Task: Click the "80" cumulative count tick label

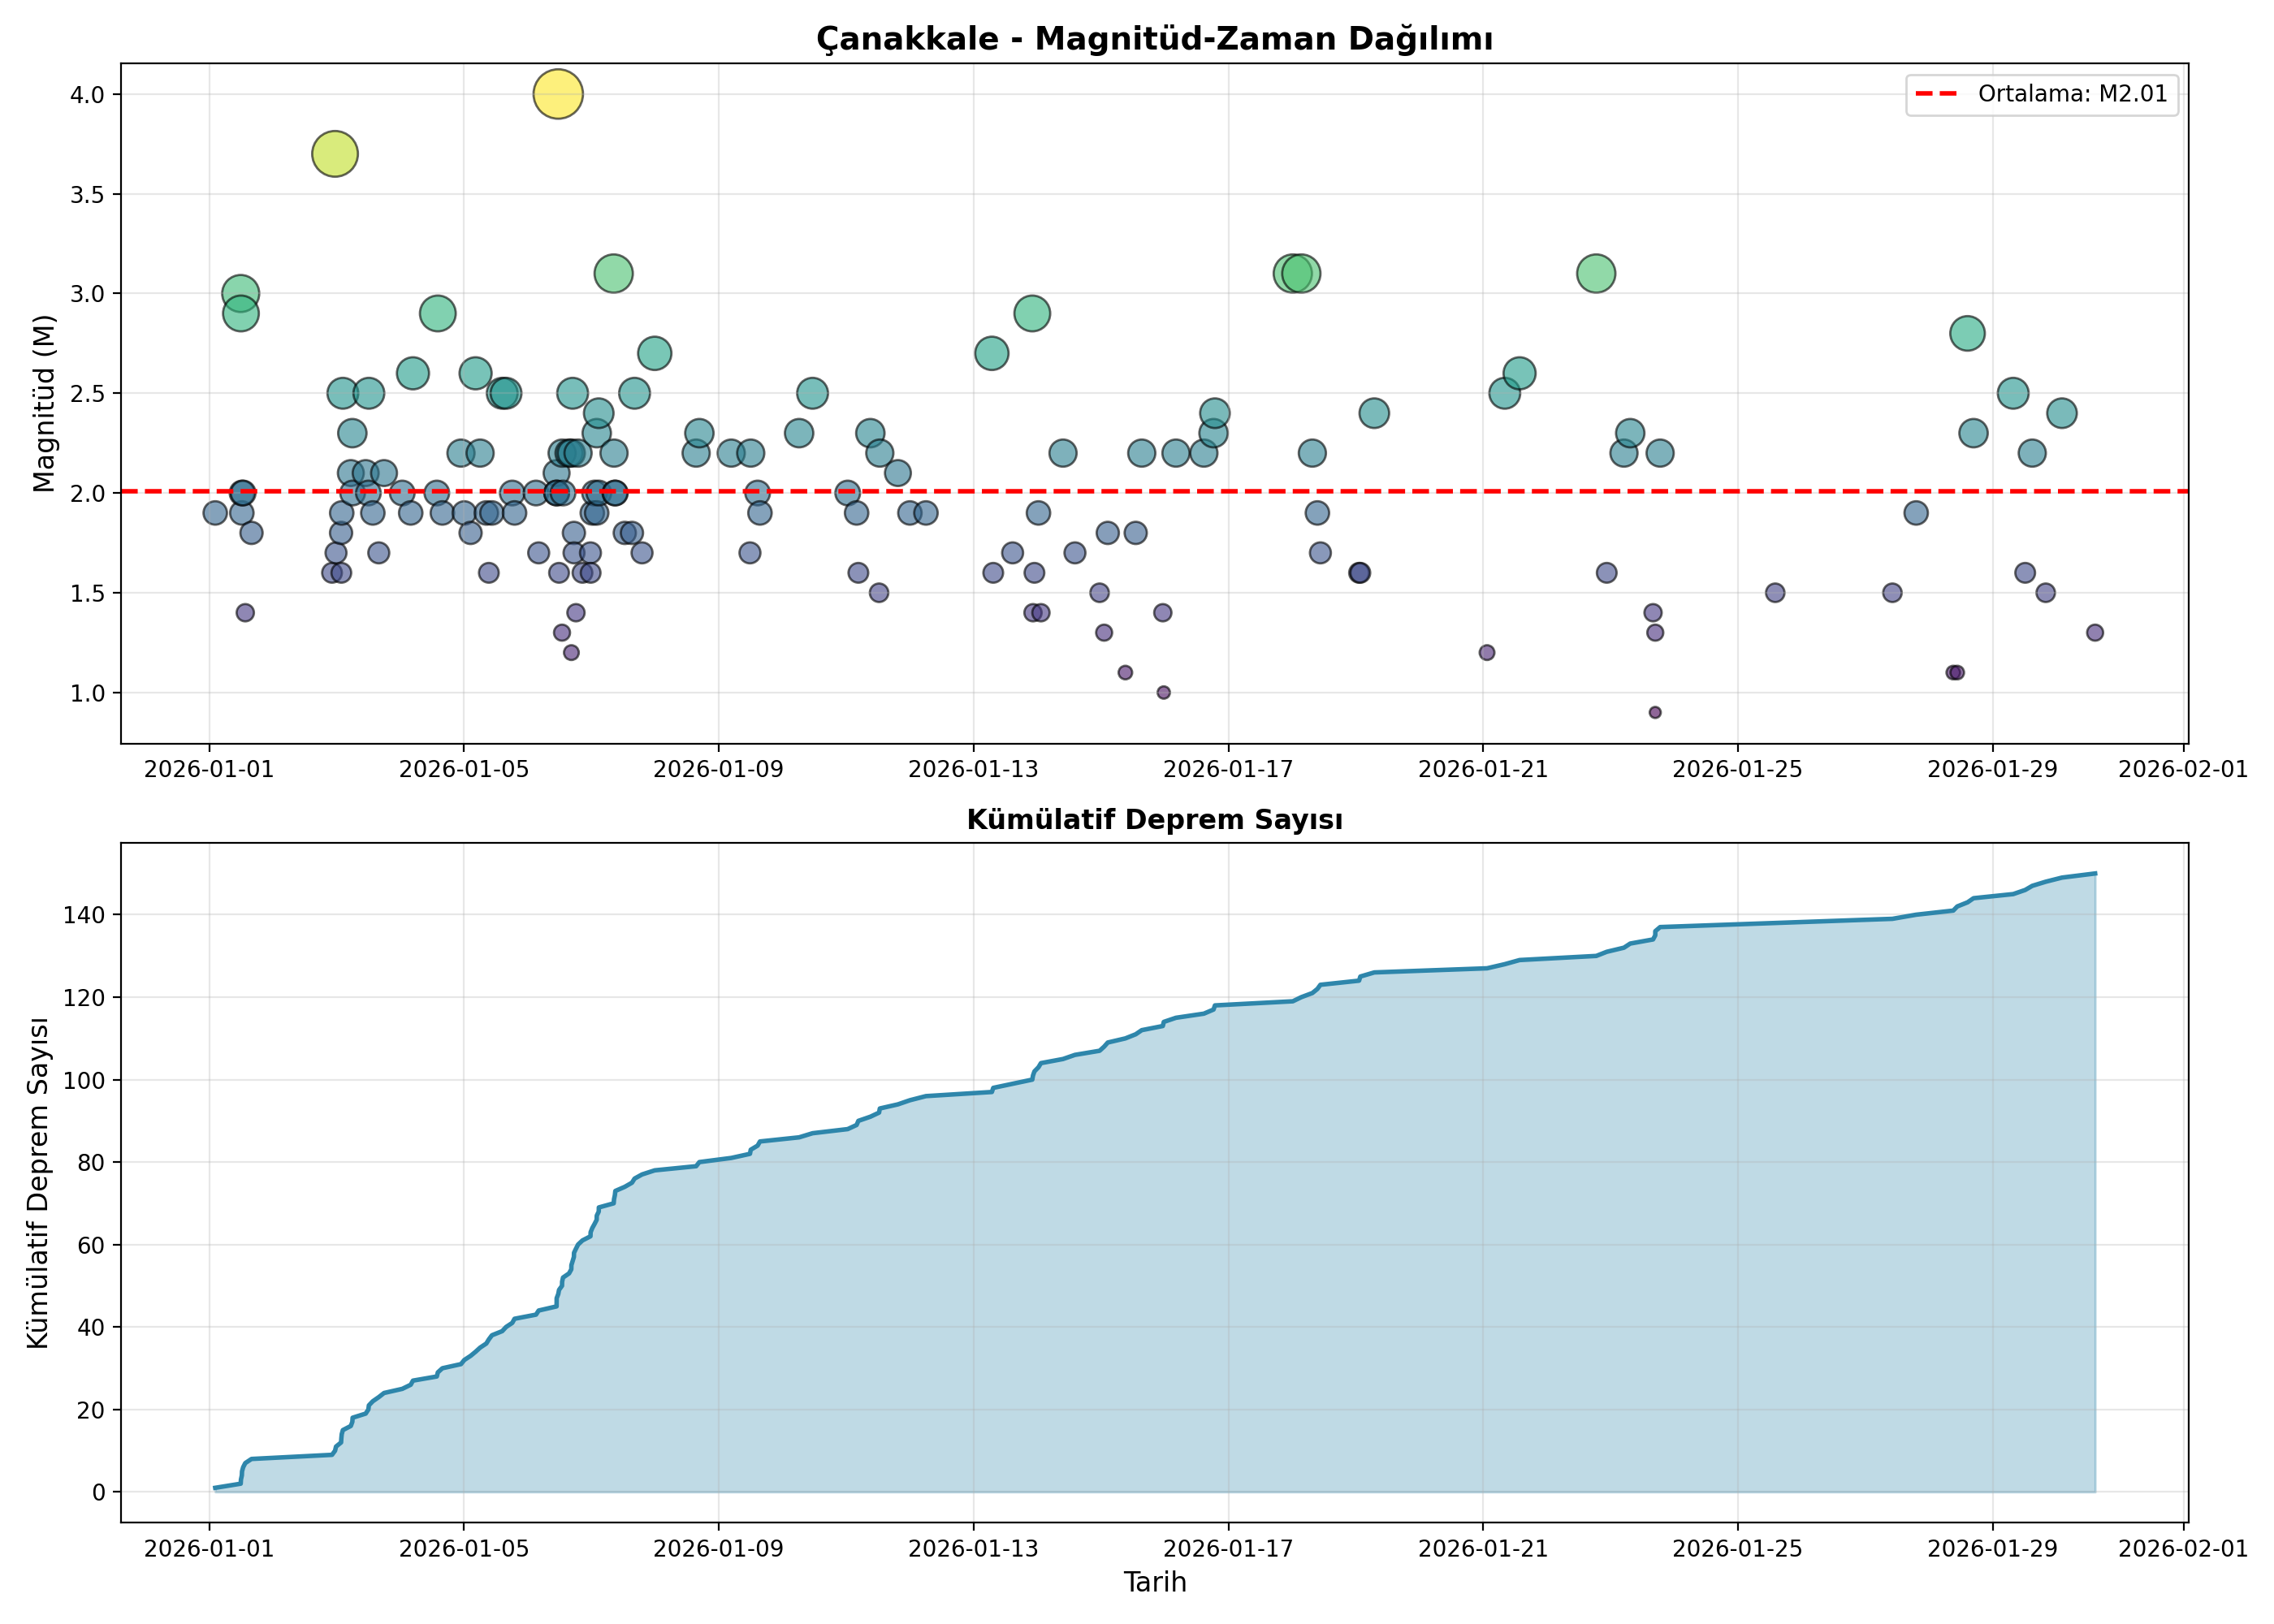Action: tap(92, 1163)
